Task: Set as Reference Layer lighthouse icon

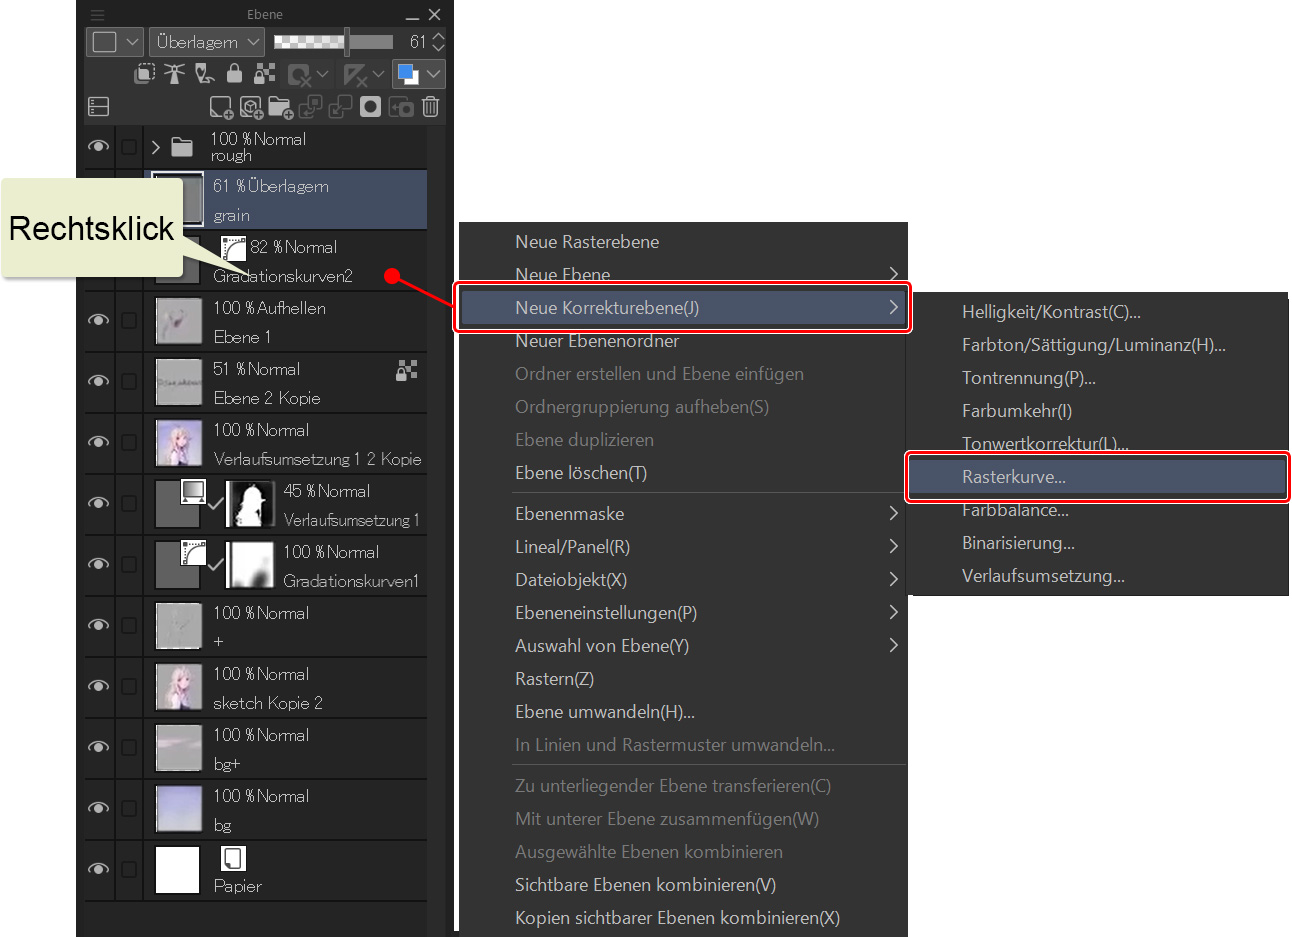Action: click(175, 74)
